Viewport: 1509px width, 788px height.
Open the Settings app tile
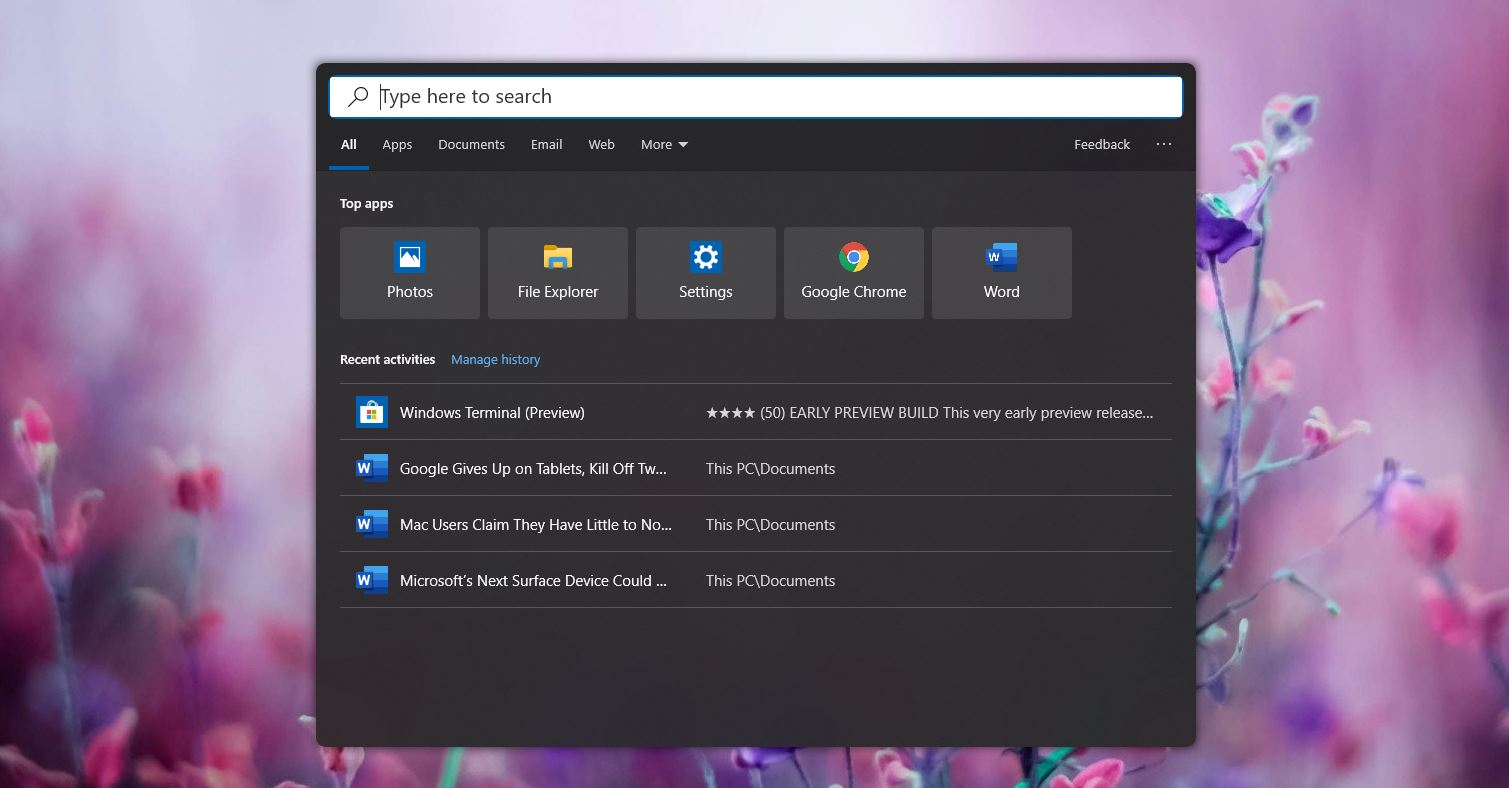pyautogui.click(x=706, y=273)
